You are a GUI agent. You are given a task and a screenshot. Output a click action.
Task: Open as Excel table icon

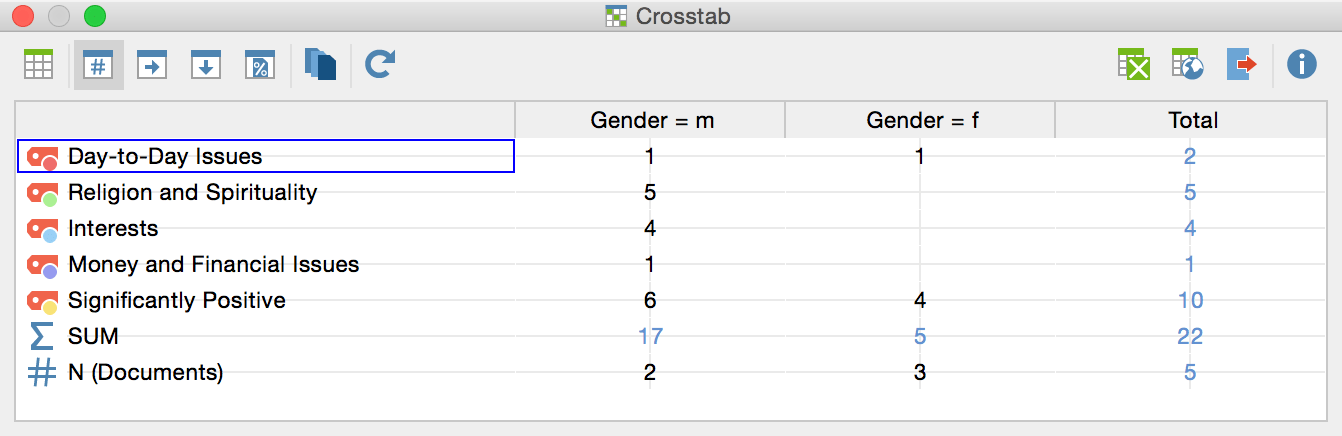[1133, 66]
